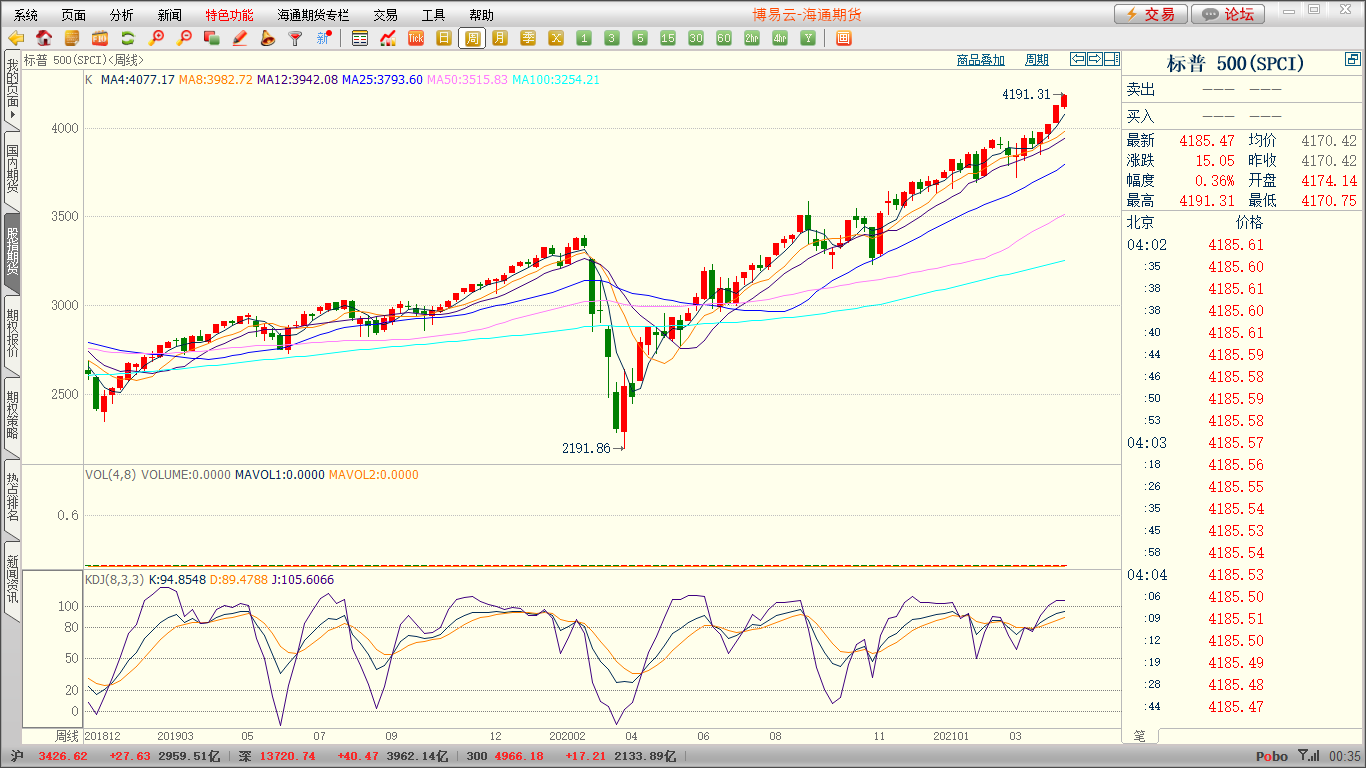Switch to daily 日 candlestick period

pos(444,38)
